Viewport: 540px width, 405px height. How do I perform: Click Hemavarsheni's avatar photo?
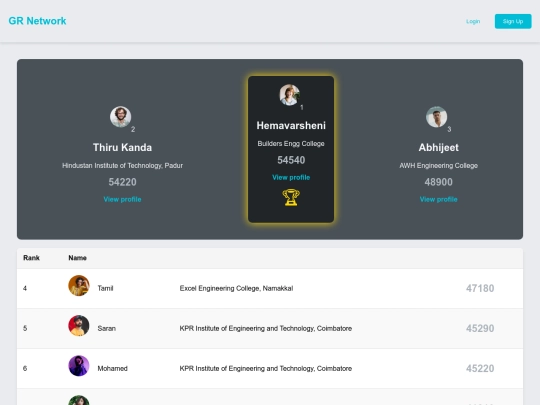coord(290,95)
